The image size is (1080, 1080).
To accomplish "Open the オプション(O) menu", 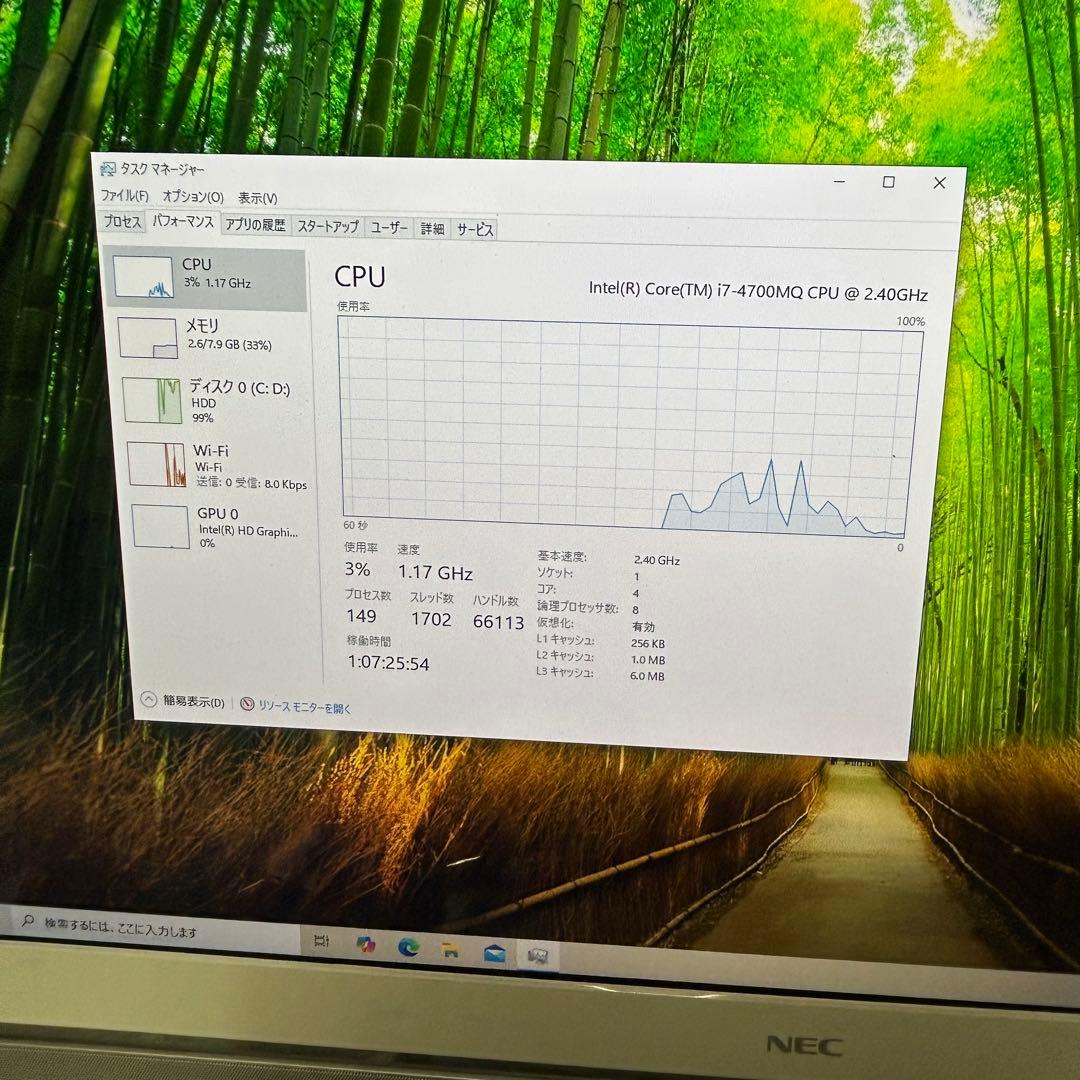I will tap(196, 197).
